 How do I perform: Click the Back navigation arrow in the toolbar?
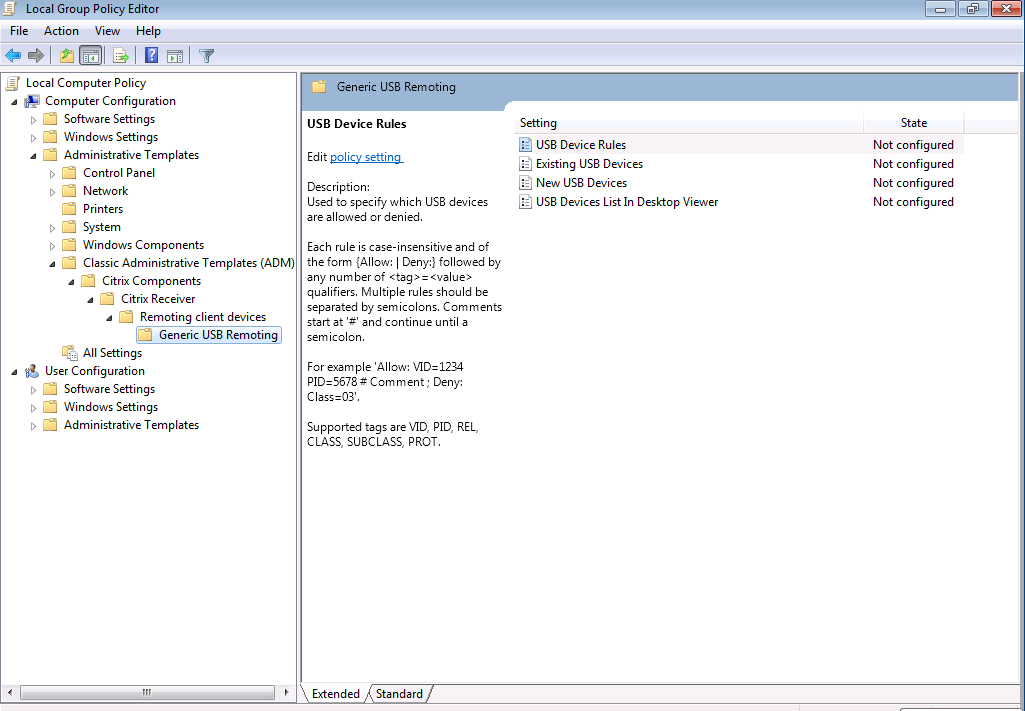tap(13, 55)
